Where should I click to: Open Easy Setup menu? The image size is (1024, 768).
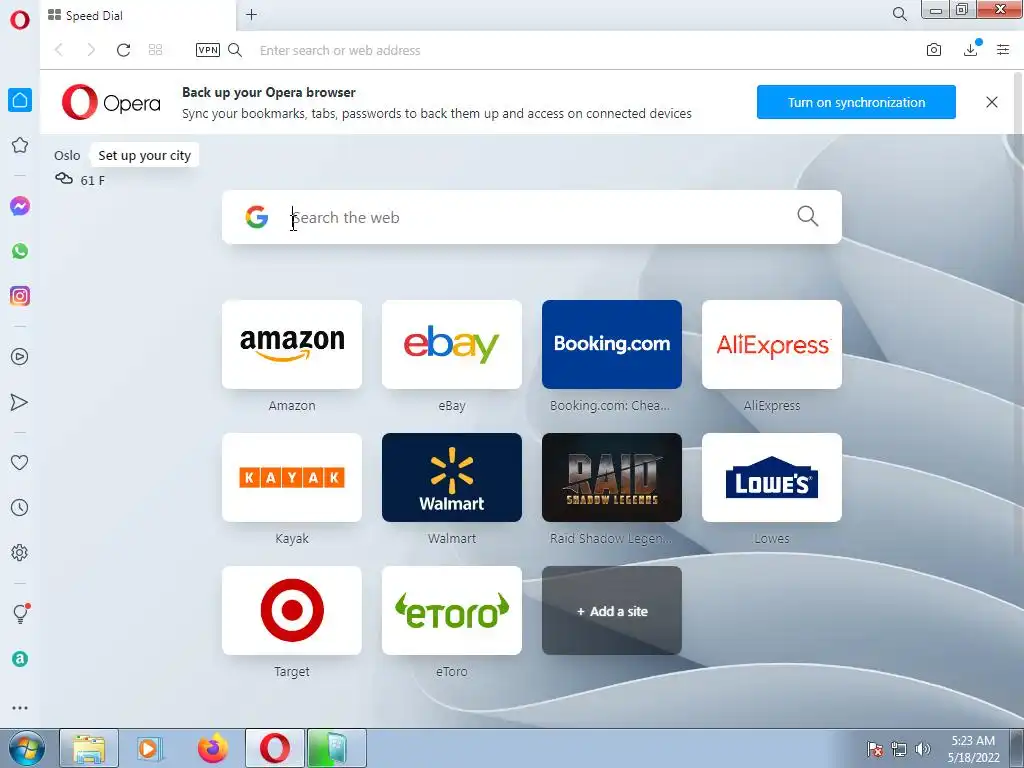tap(1003, 50)
